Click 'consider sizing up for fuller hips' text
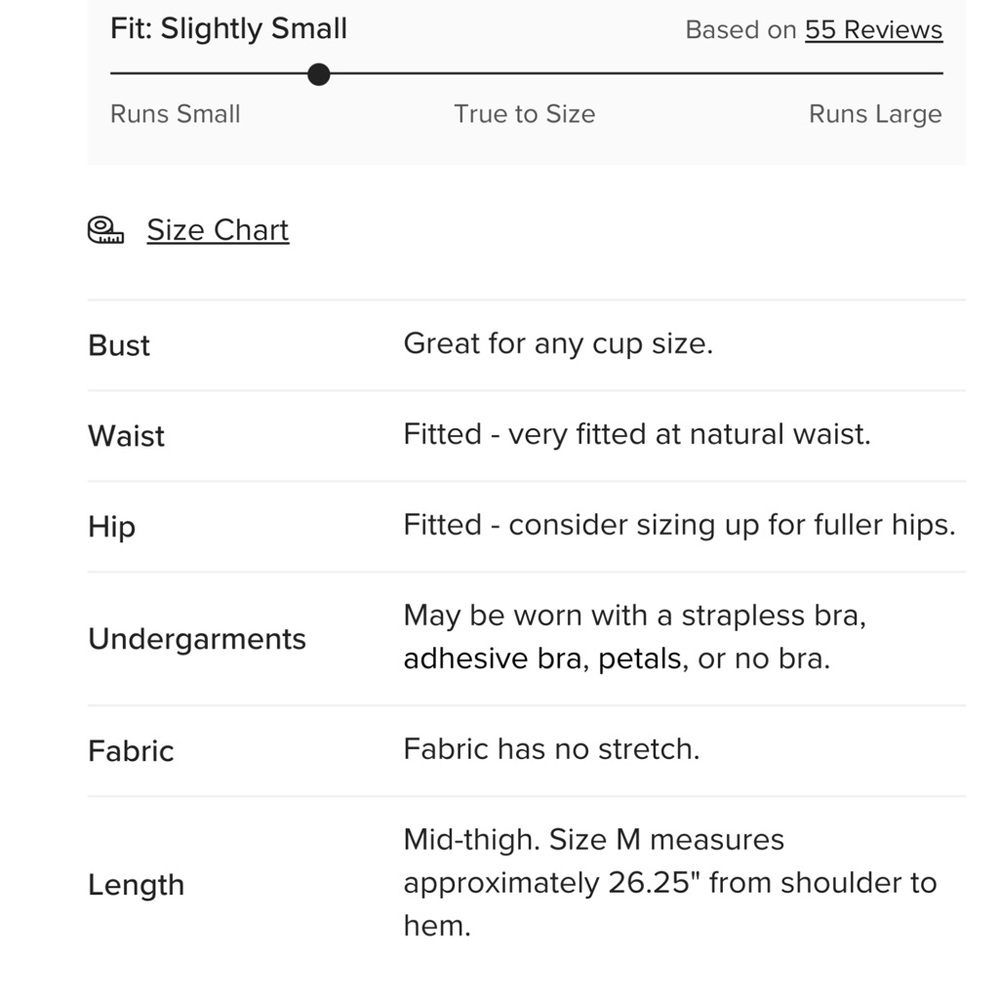 click(x=732, y=526)
